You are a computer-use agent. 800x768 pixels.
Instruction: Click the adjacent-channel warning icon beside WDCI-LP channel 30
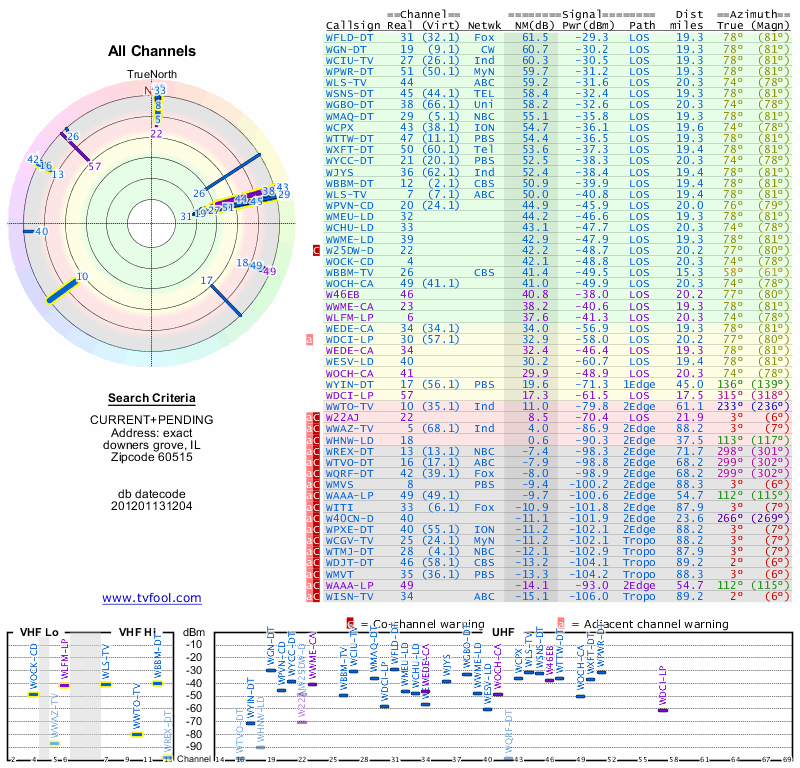click(309, 339)
